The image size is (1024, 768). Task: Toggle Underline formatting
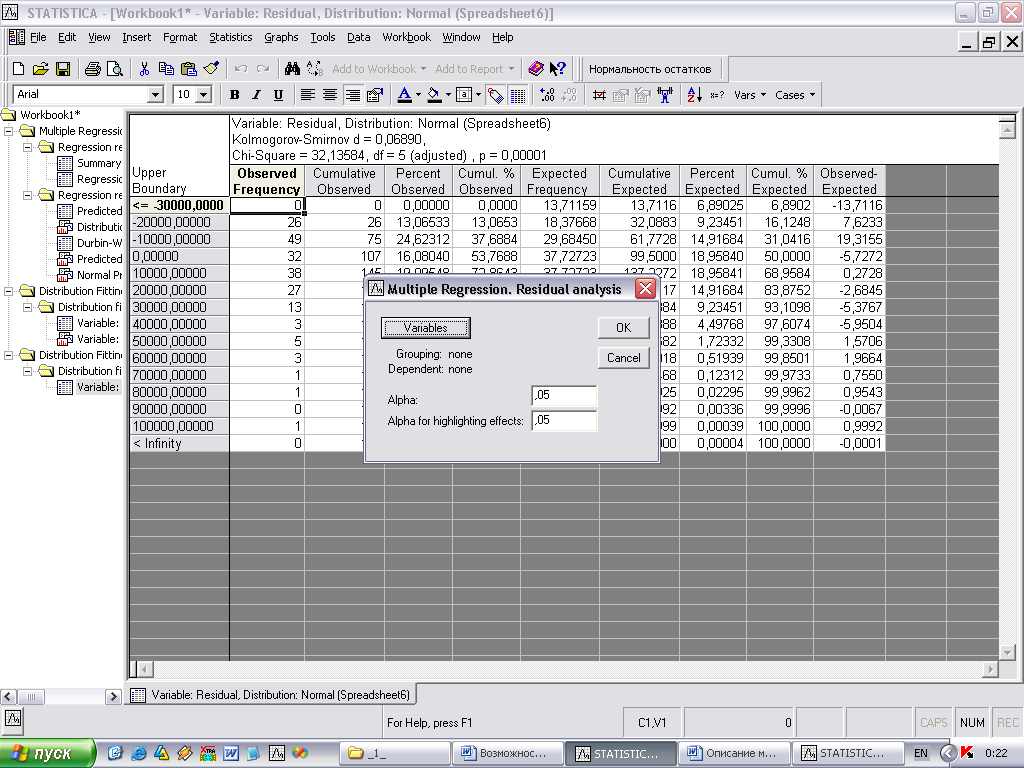click(x=278, y=95)
